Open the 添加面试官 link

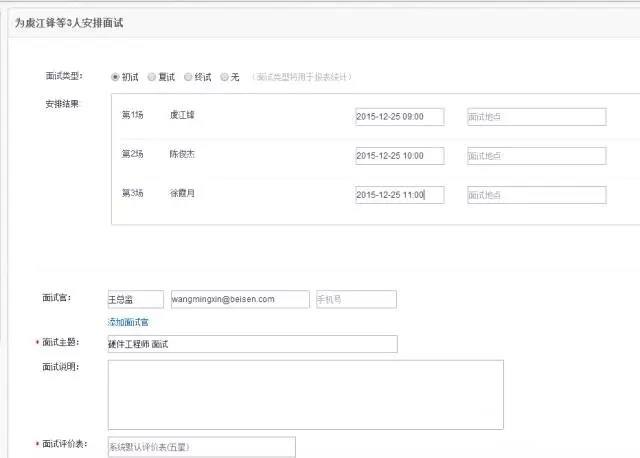tap(128, 322)
